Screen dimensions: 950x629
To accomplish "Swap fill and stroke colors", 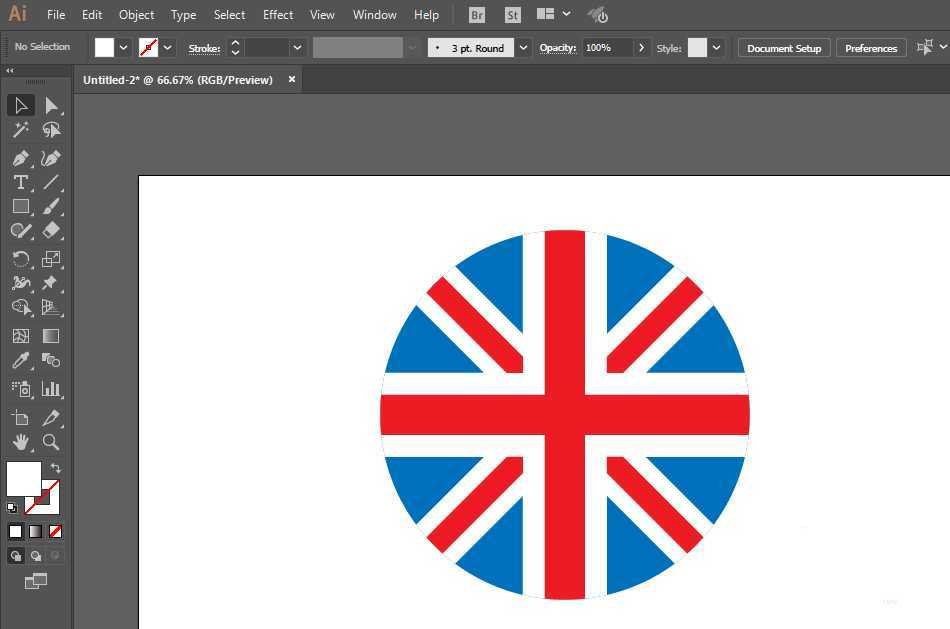I will click(x=56, y=468).
